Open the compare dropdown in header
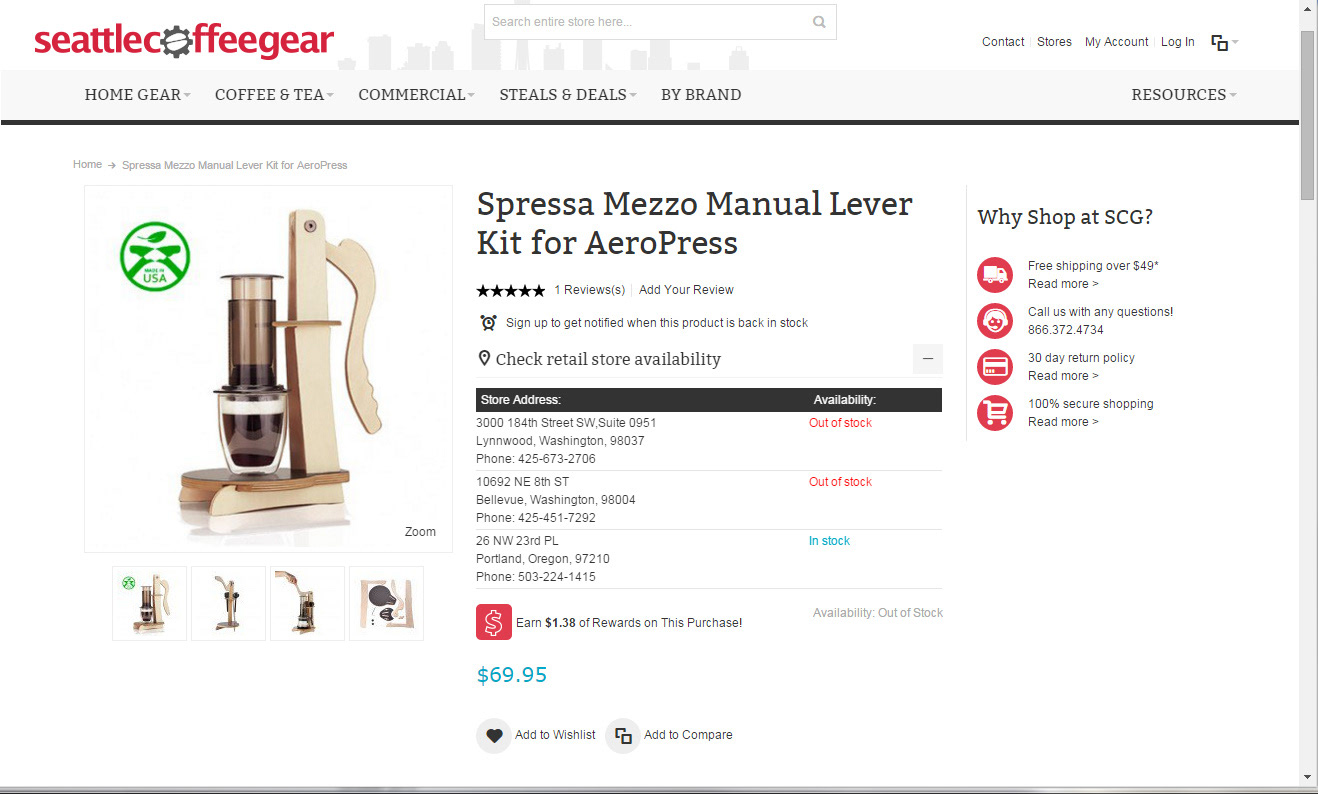The image size is (1318, 794). pyautogui.click(x=1225, y=42)
